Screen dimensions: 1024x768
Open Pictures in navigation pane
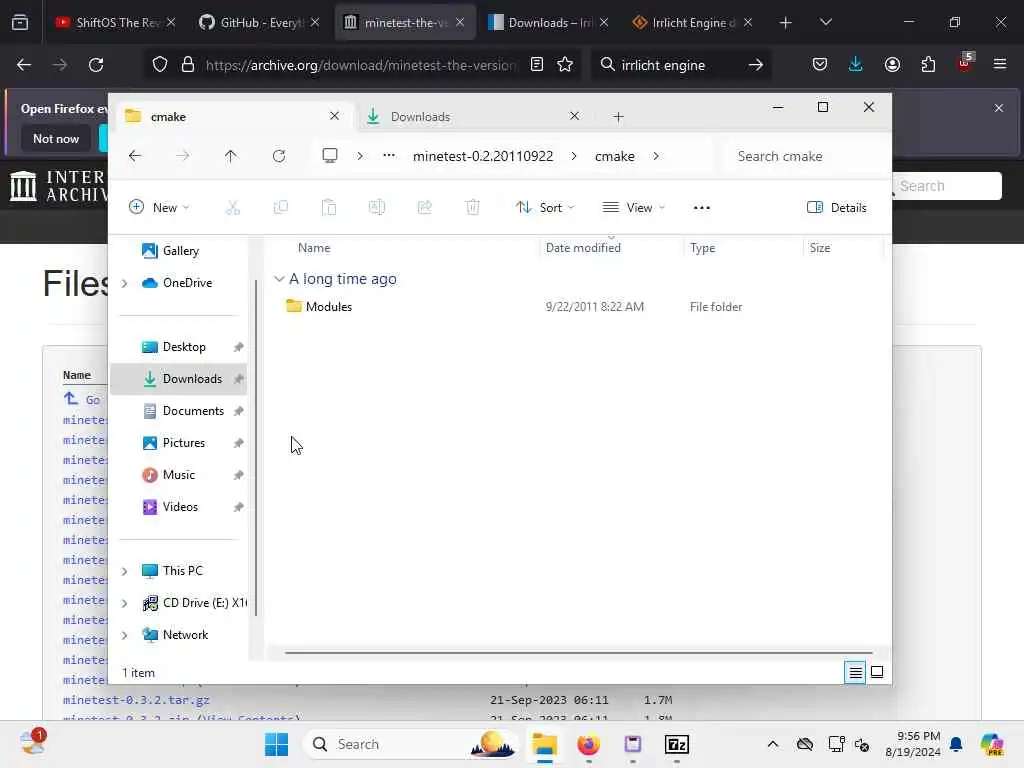tap(184, 443)
